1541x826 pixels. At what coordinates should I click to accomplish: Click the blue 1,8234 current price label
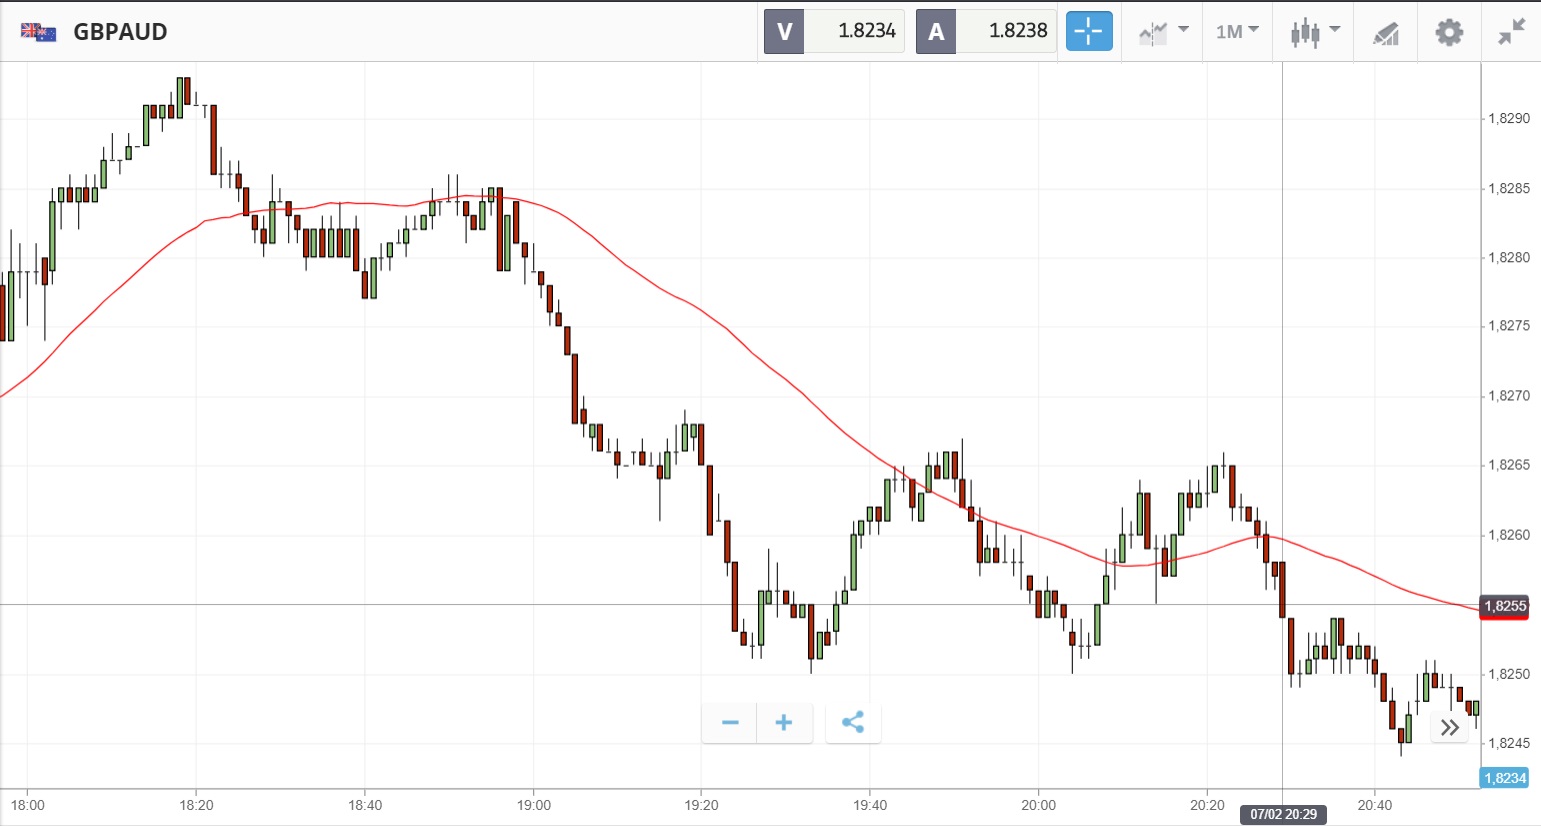pyautogui.click(x=1504, y=778)
